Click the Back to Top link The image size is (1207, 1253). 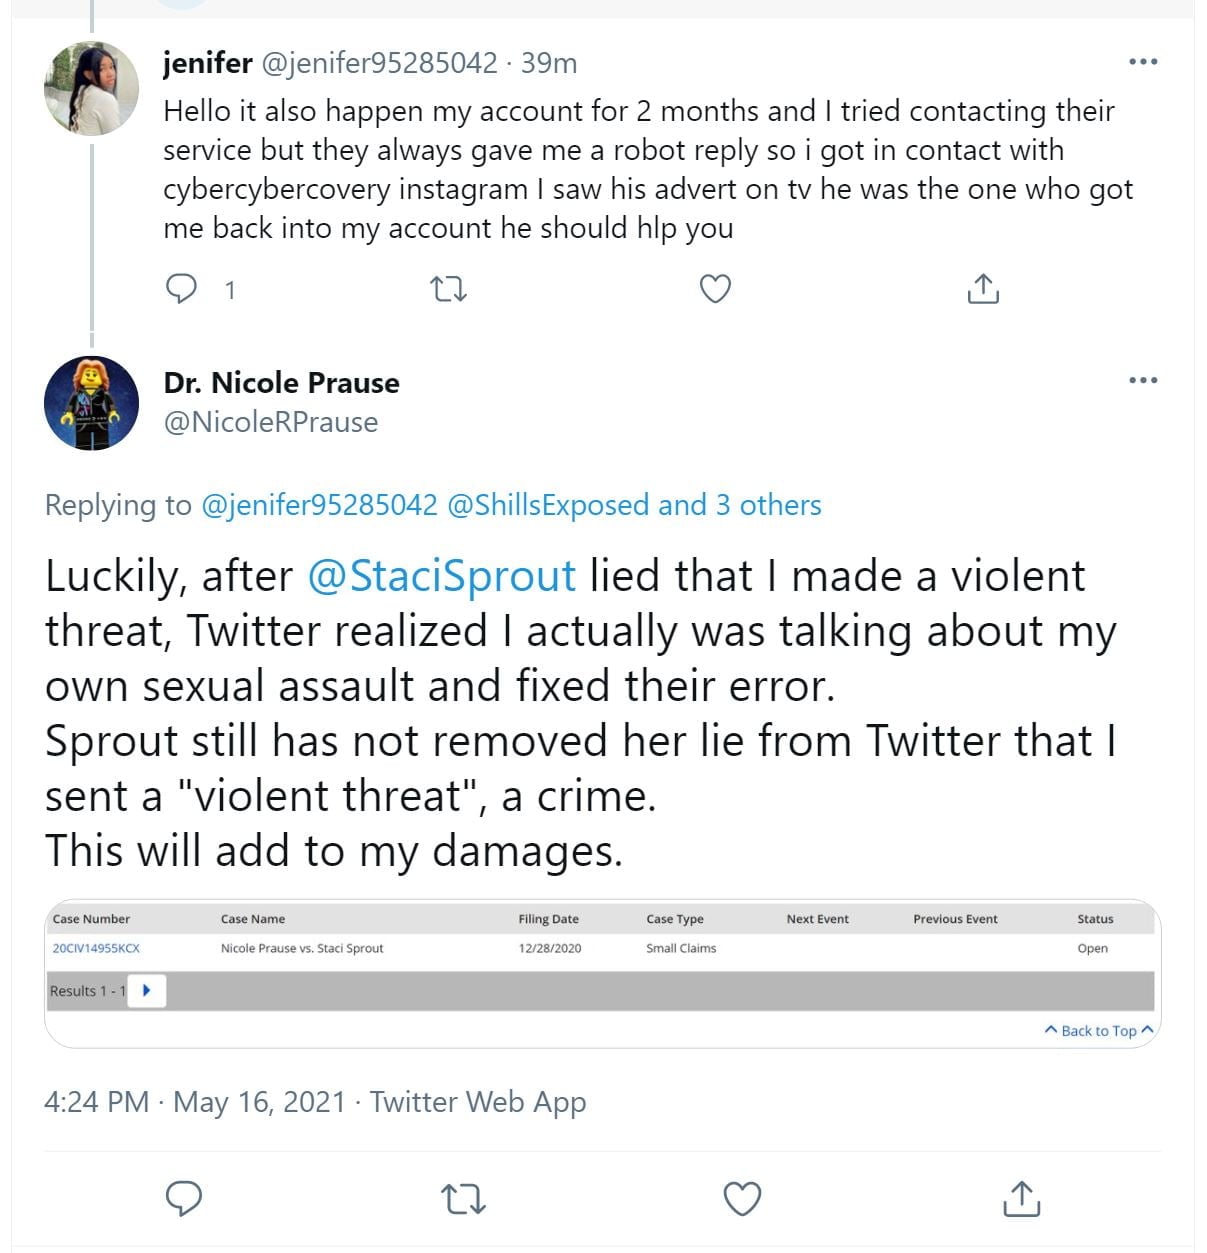point(1098,1031)
